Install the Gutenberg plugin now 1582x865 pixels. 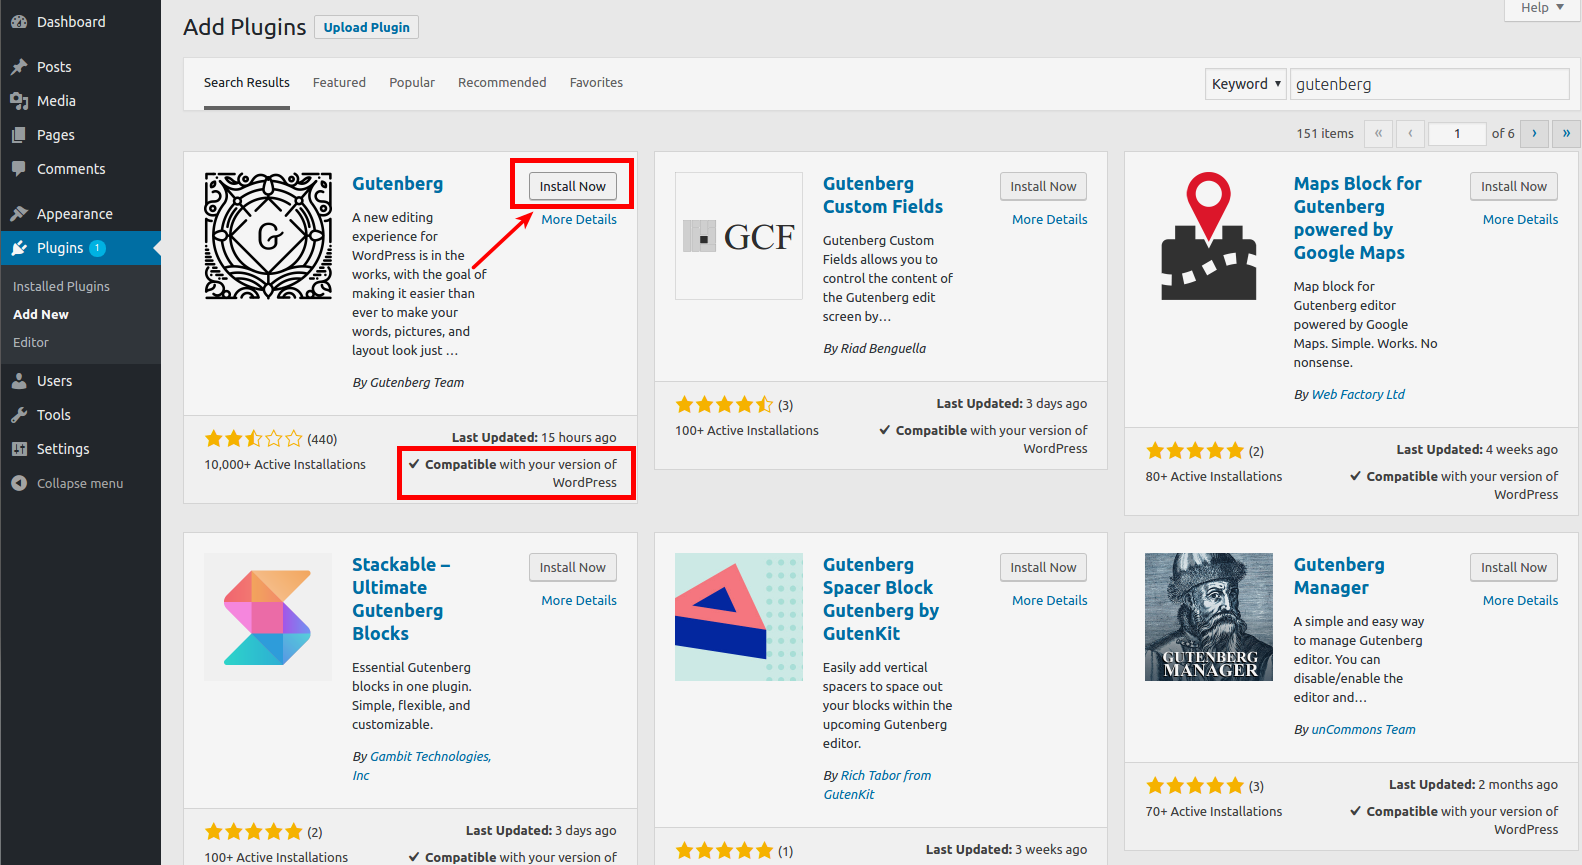point(573,186)
